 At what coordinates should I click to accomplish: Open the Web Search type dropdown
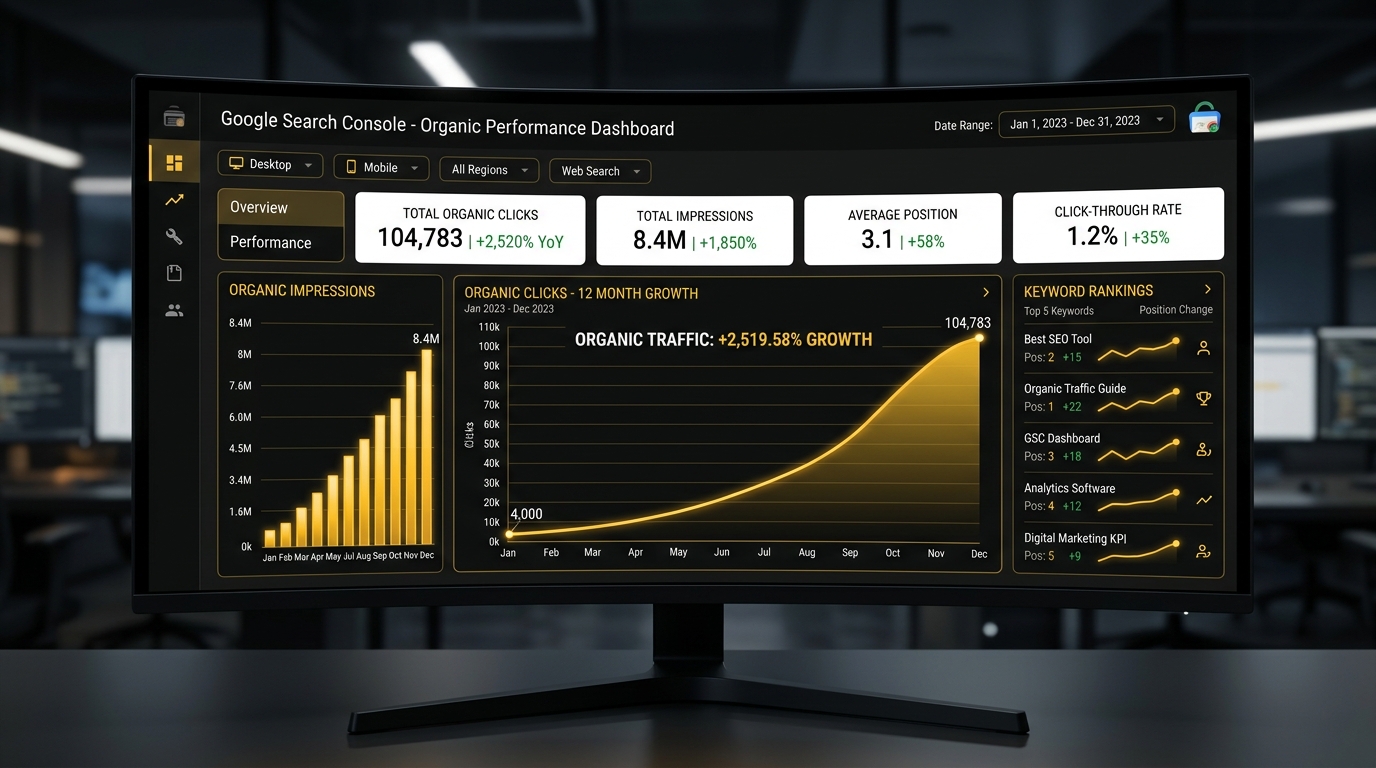click(600, 171)
